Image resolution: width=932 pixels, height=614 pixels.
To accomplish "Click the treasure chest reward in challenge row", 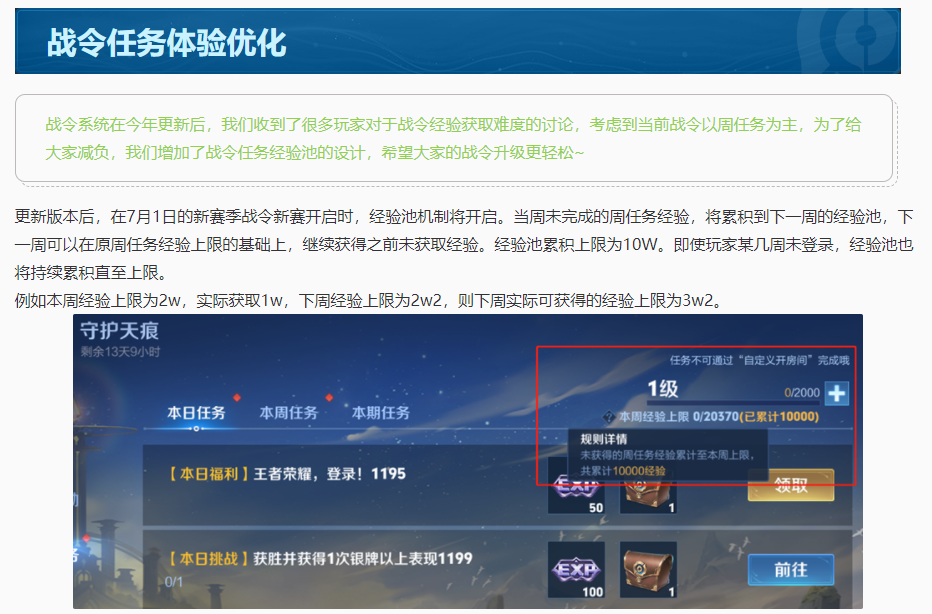I will point(648,569).
